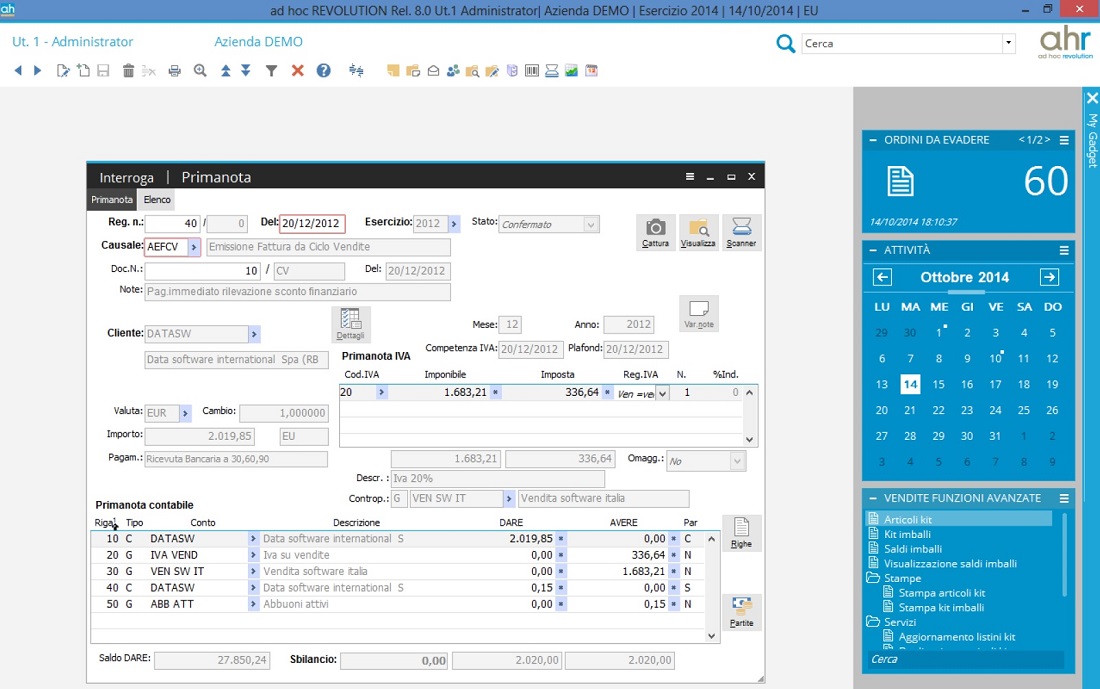Screen dimensions: 1100x689
Task: Click the printer icon in toolbar
Action: pyautogui.click(x=175, y=71)
